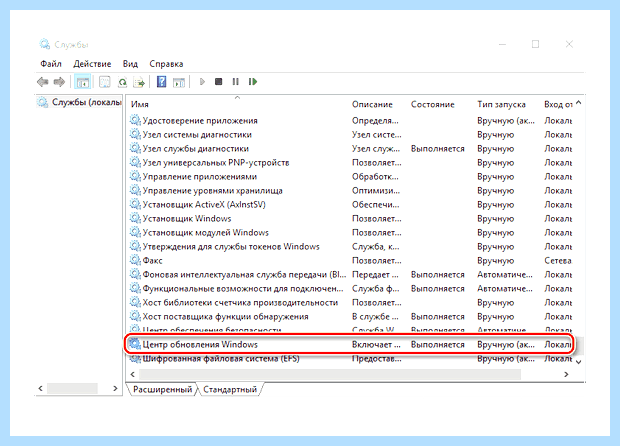Click the Предостав... description of Шифрованная файловая система
Screen dimensions: 620x446
[x=376, y=359]
